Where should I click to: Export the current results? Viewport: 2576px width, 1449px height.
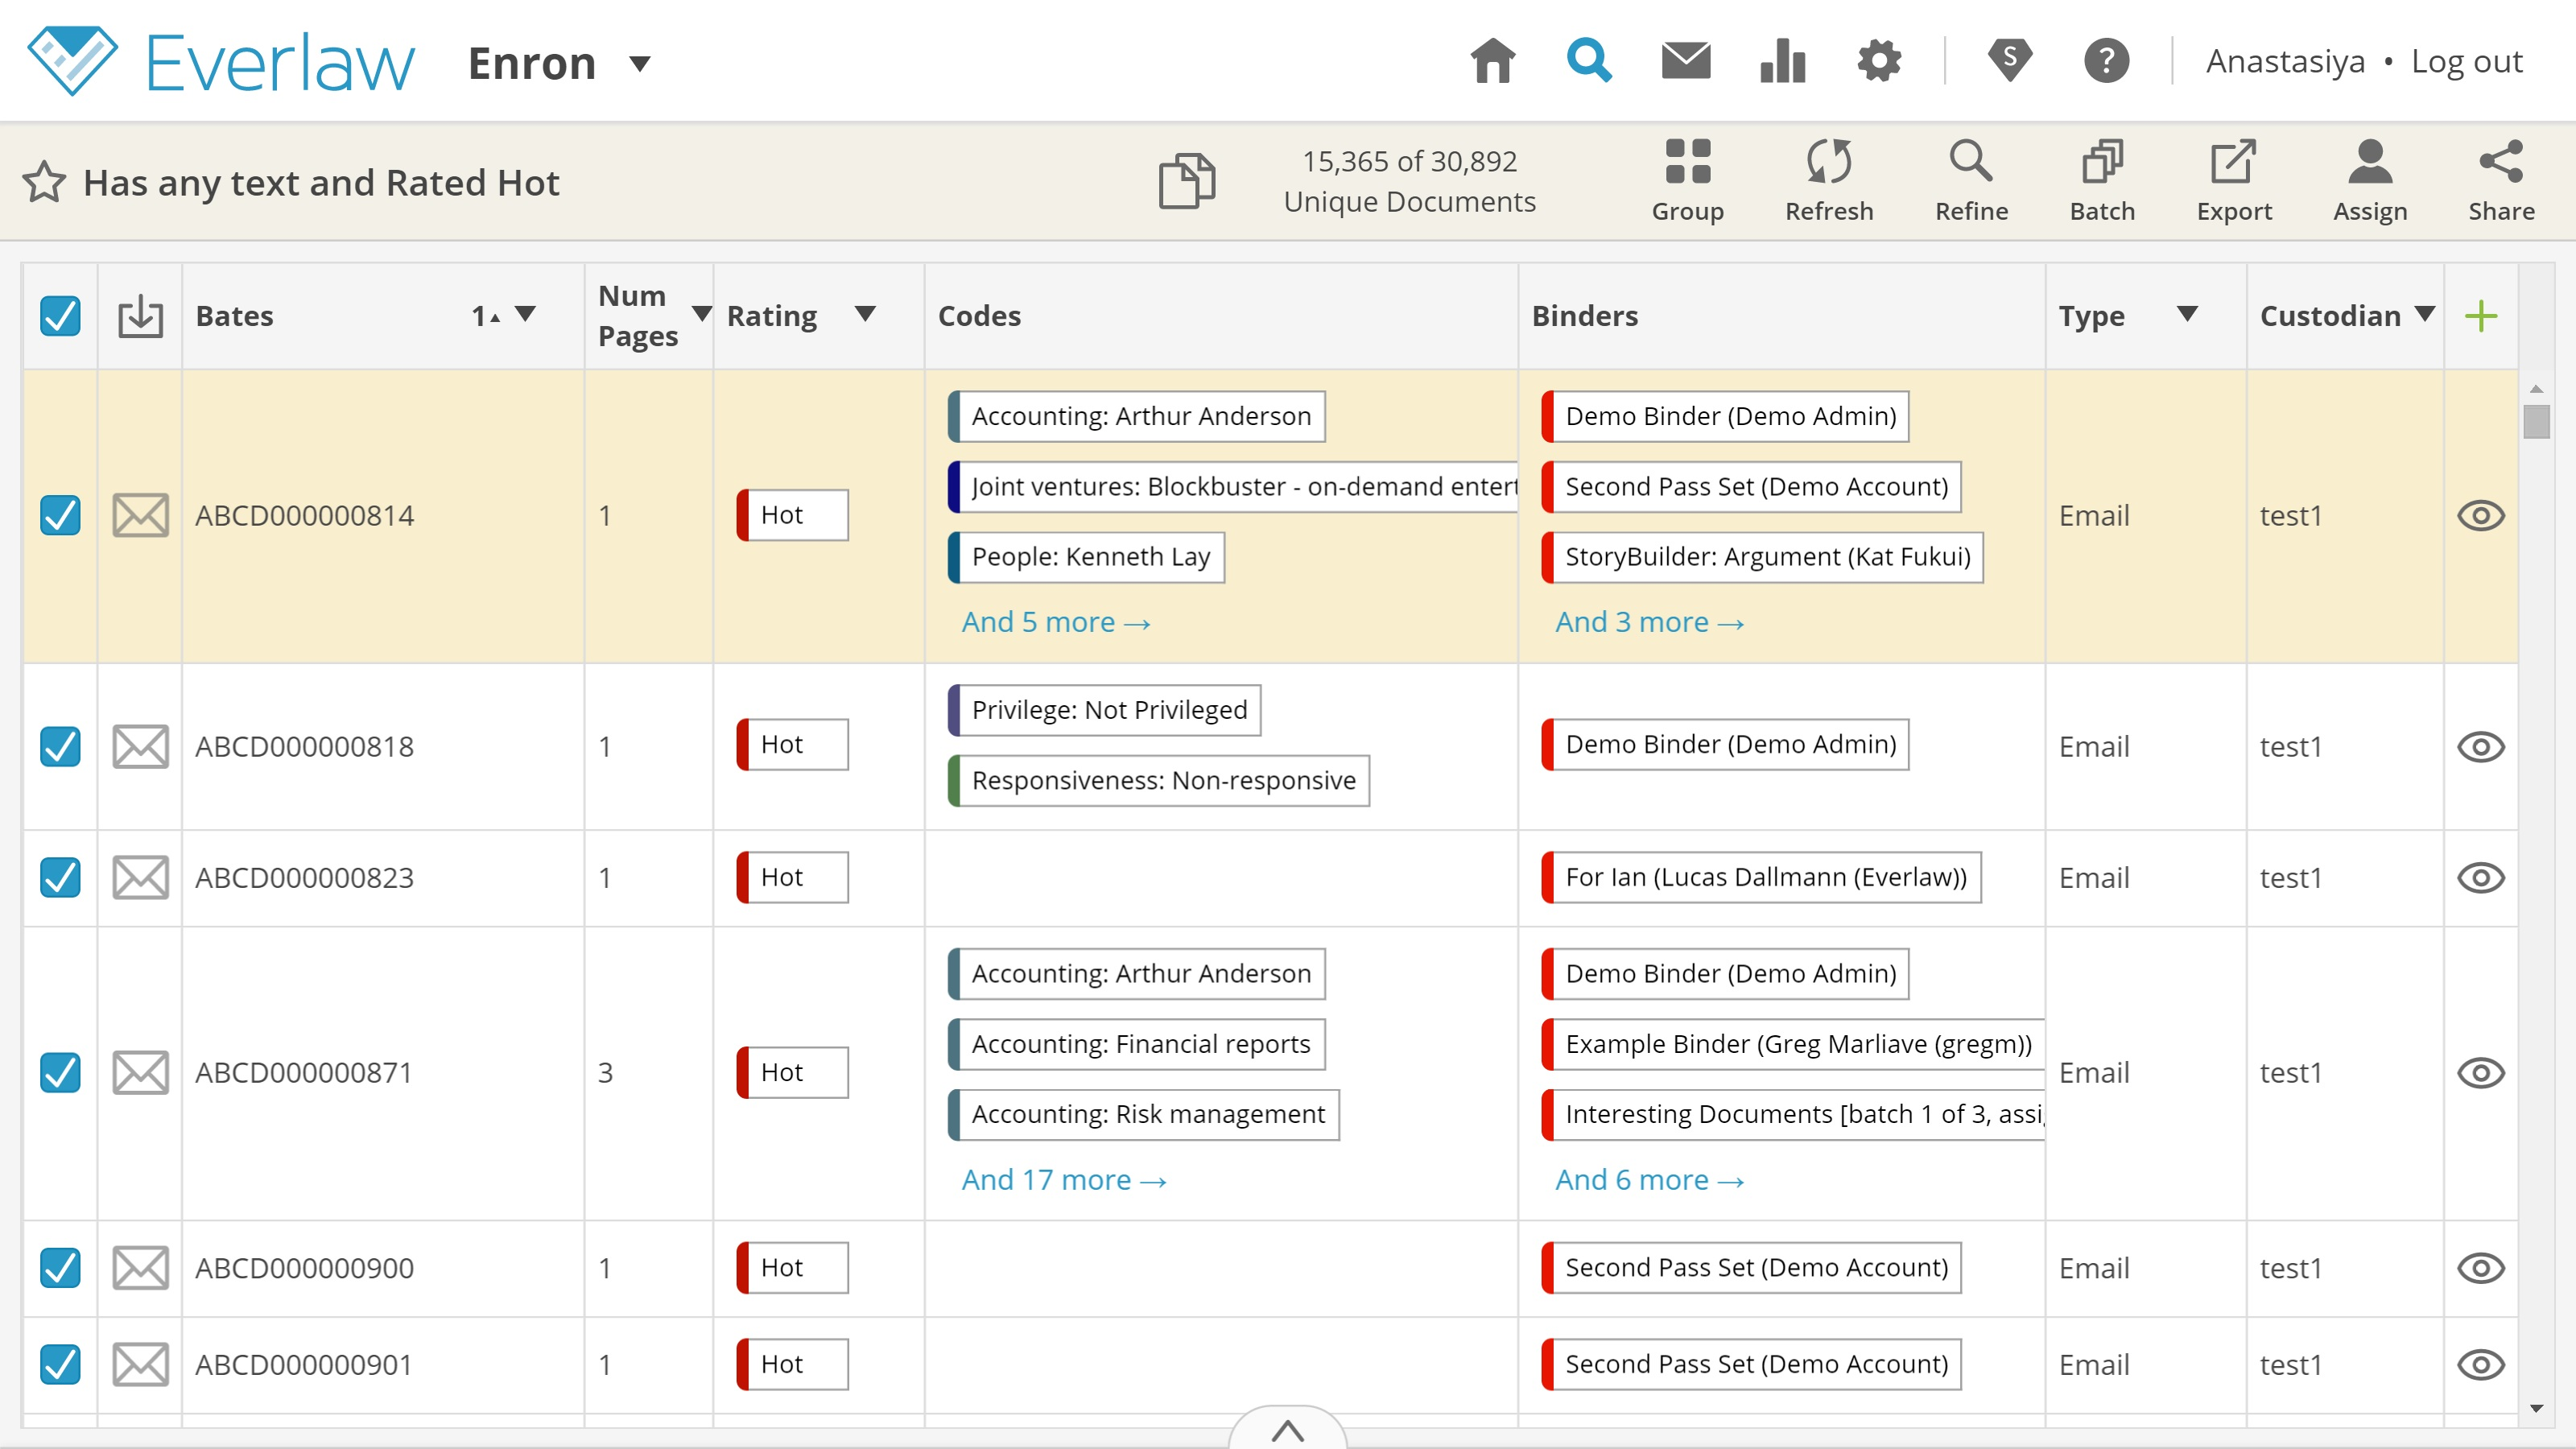(2234, 180)
